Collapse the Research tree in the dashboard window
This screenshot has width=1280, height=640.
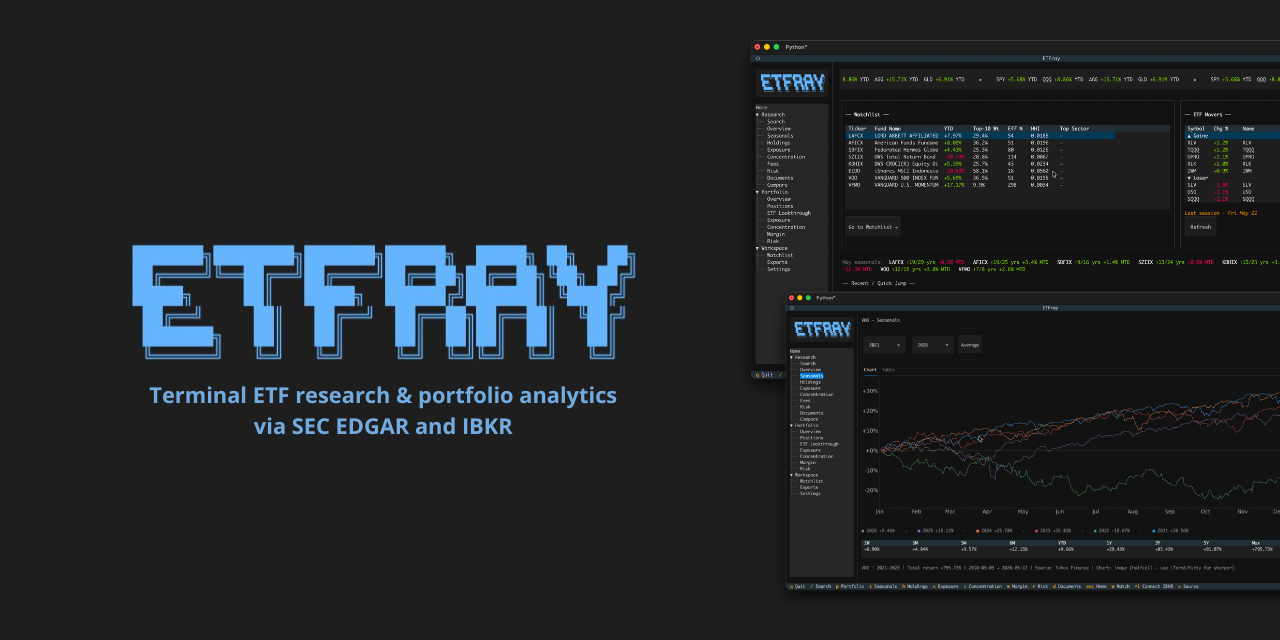(757, 114)
